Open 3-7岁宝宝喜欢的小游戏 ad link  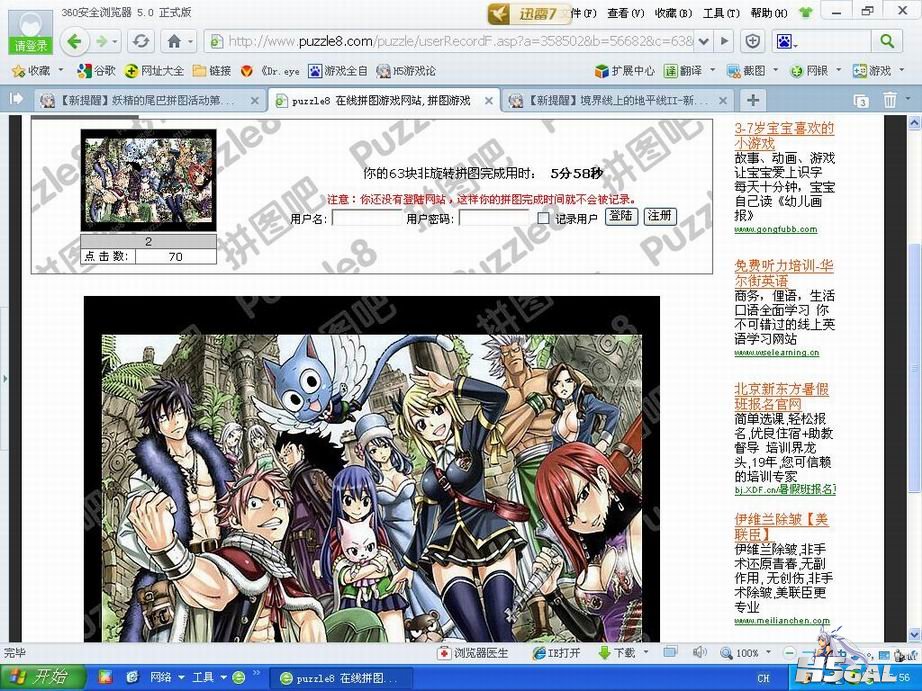[x=784, y=135]
